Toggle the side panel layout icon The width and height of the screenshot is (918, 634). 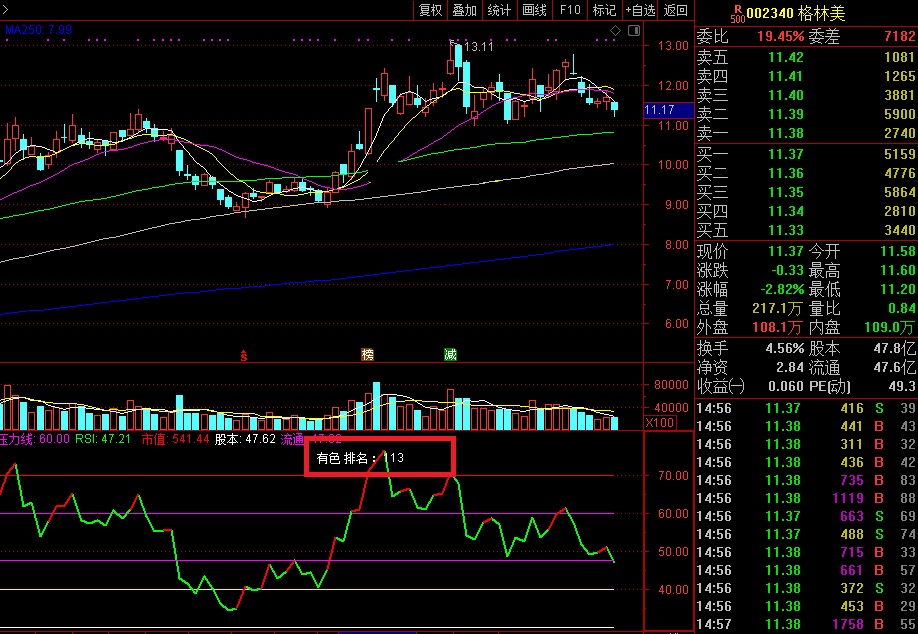[x=634, y=30]
